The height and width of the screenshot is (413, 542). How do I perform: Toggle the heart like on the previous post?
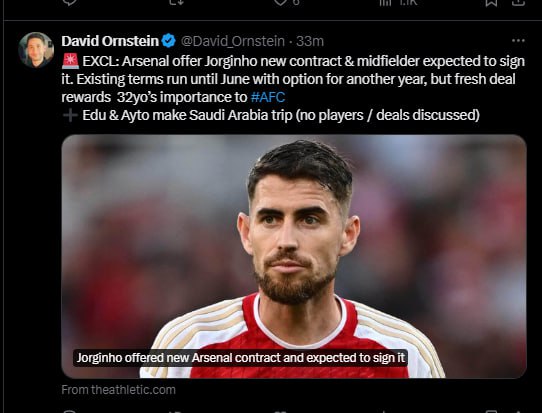coord(280,2)
